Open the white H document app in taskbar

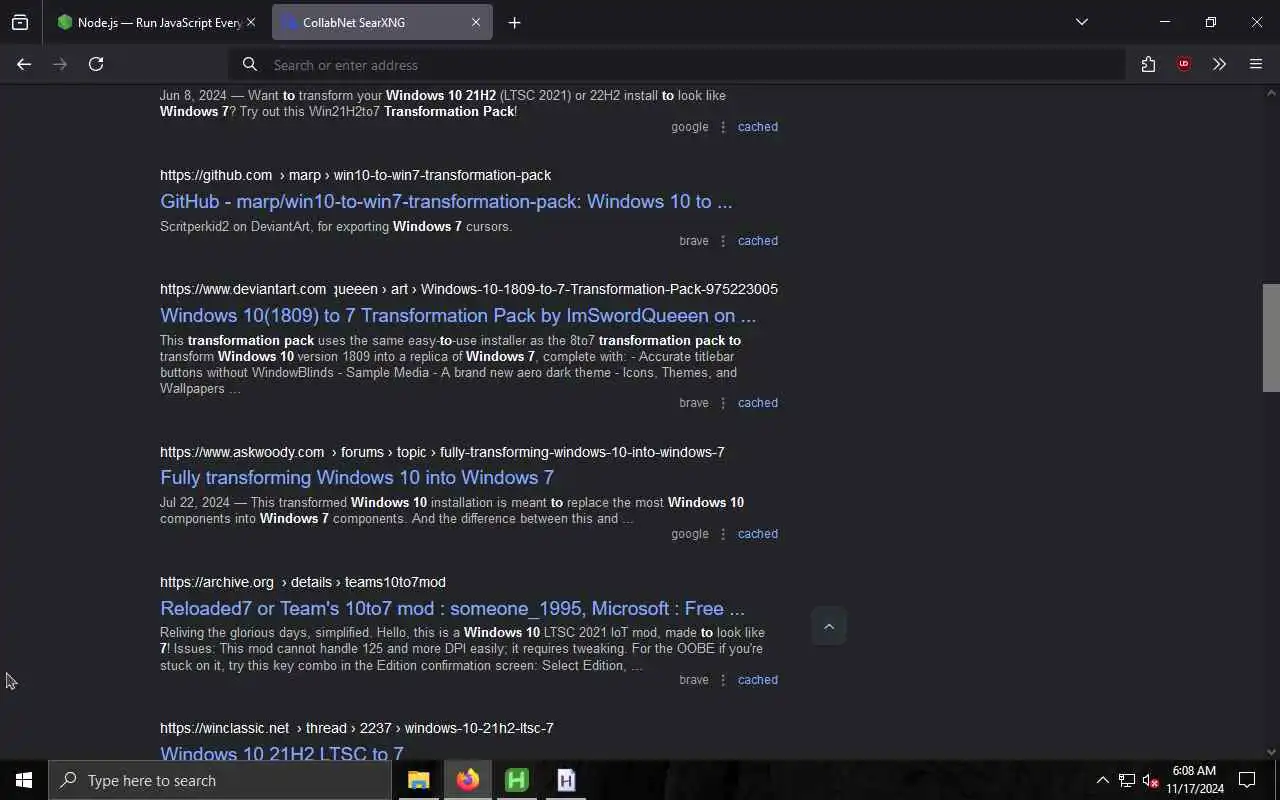566,780
